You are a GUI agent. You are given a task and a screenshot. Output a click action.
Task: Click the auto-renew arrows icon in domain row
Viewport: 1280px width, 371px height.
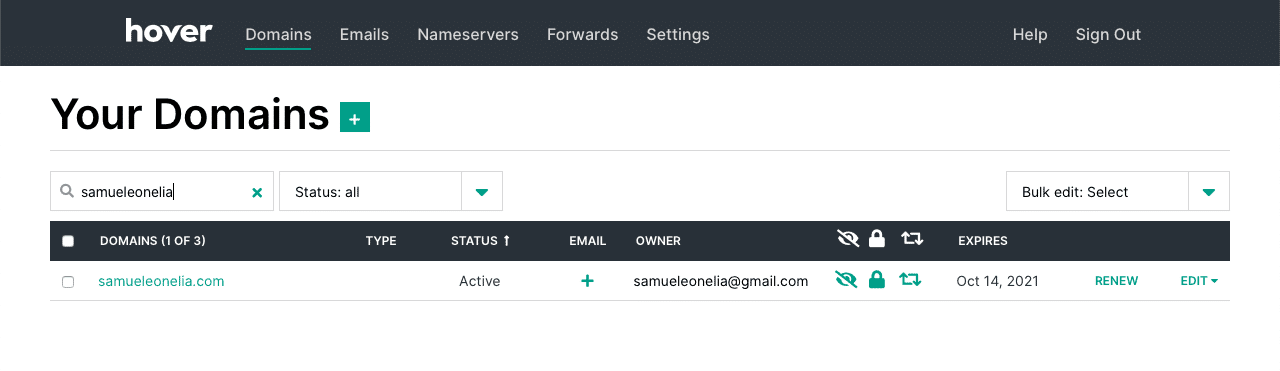pos(910,281)
